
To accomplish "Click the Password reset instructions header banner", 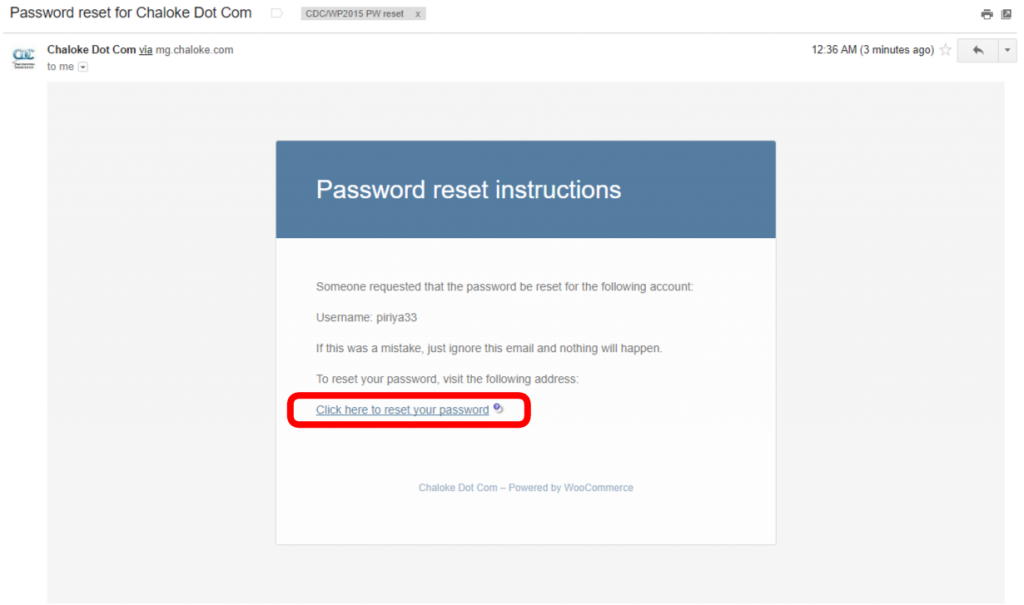I will (x=525, y=189).
